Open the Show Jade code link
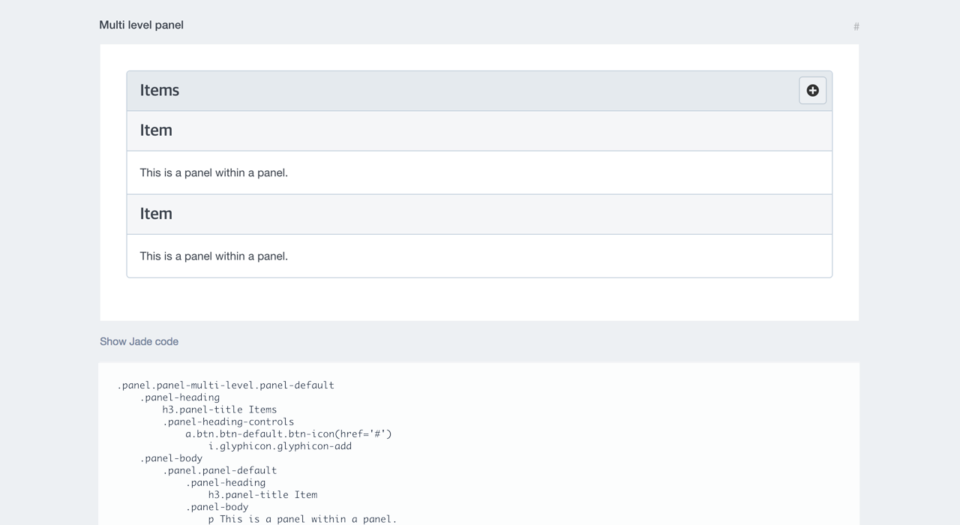Image resolution: width=960 pixels, height=525 pixels. point(139,341)
